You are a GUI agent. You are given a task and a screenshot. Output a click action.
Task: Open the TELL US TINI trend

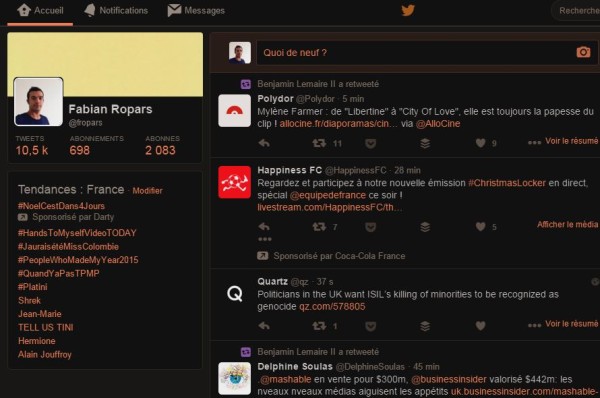(46, 328)
